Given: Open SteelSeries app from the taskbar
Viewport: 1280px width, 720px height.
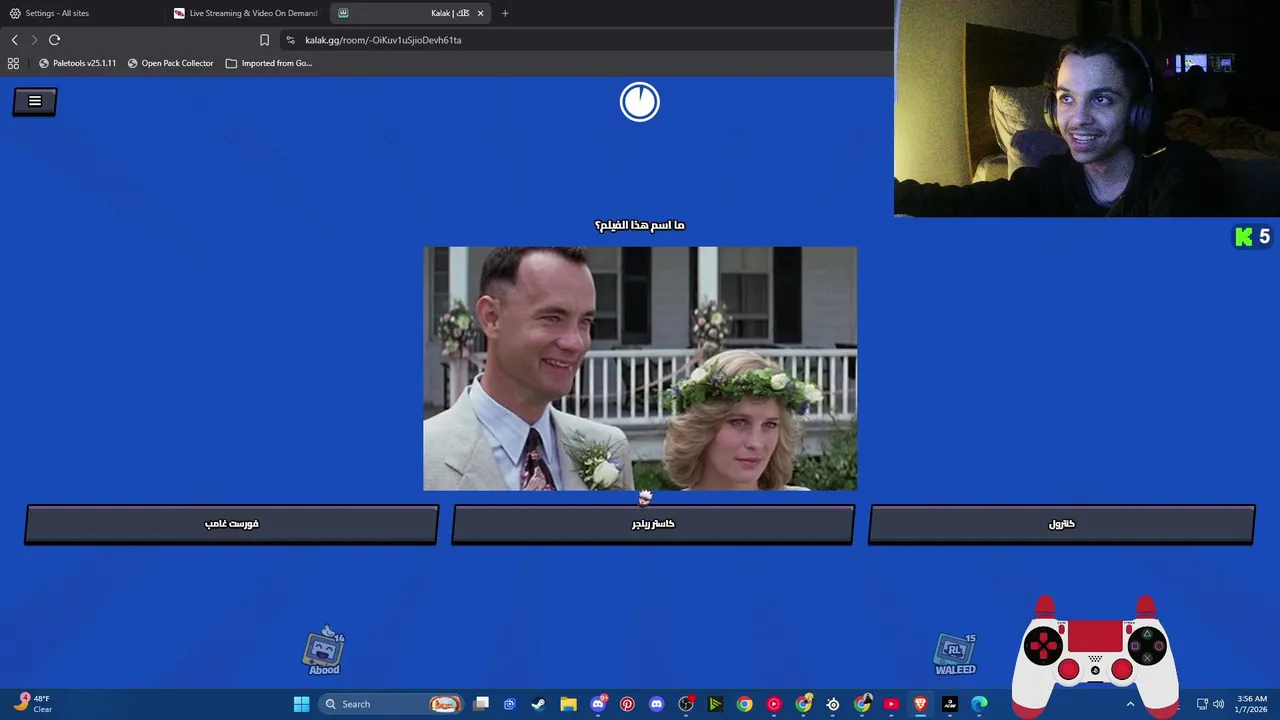Looking at the screenshot, I should [833, 704].
